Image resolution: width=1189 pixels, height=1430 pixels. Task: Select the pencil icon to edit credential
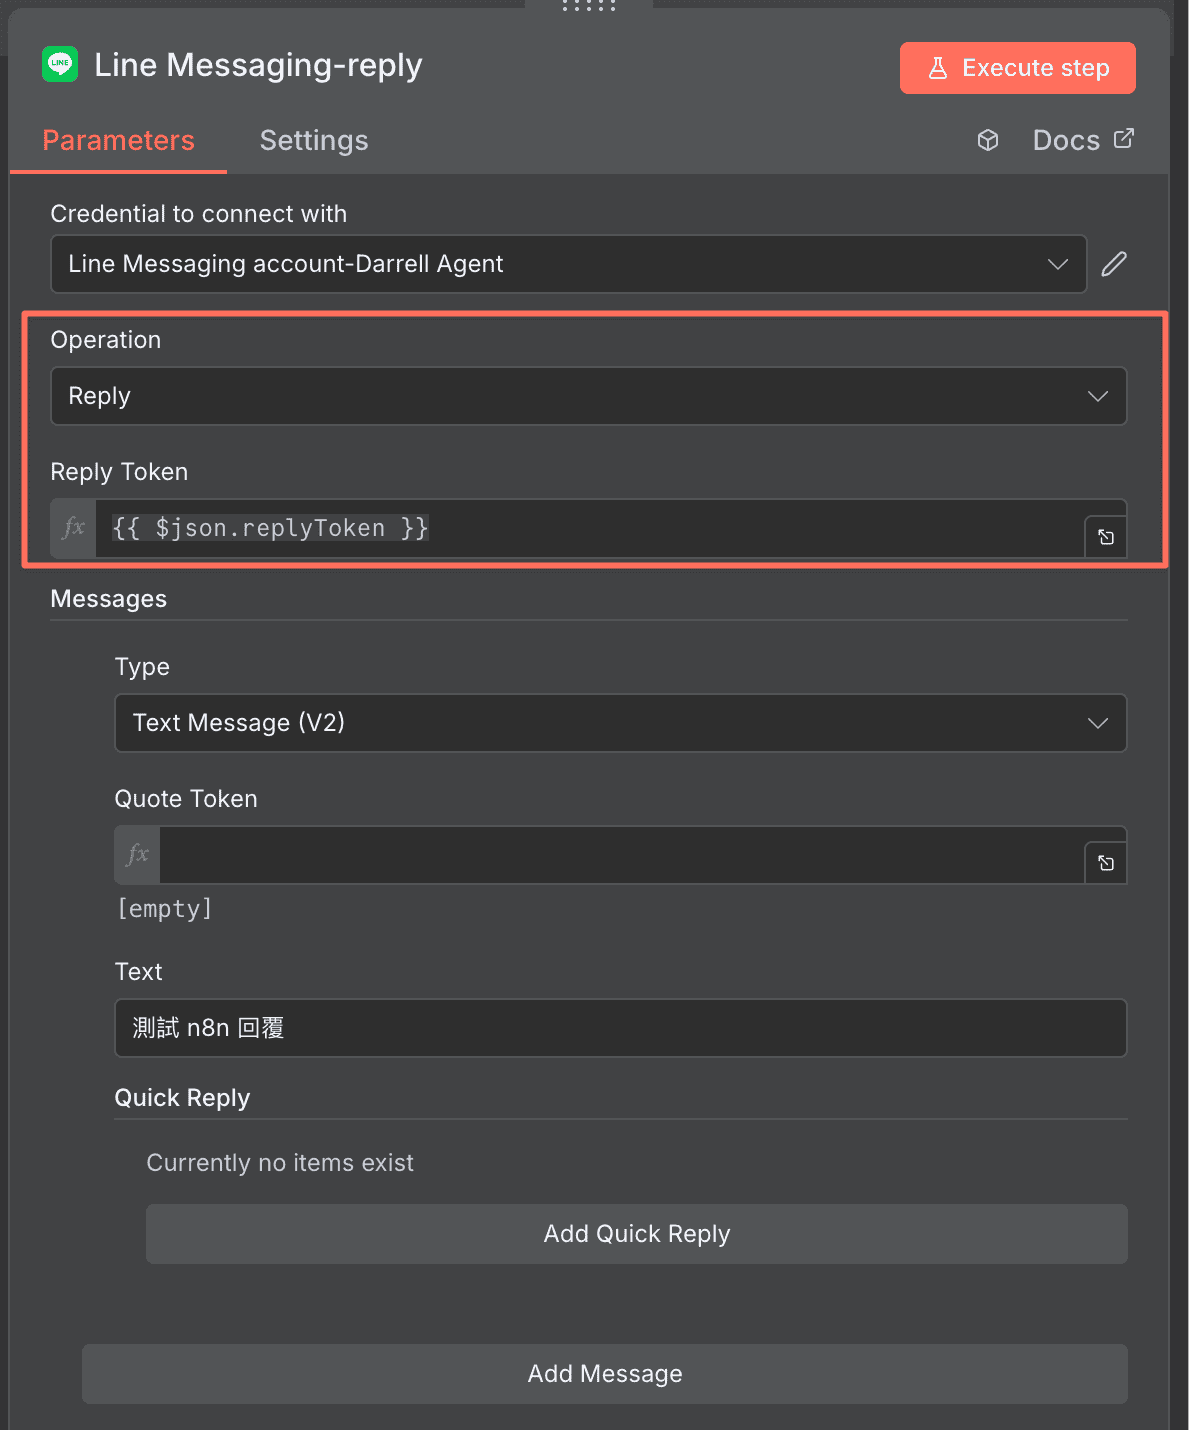1113,264
